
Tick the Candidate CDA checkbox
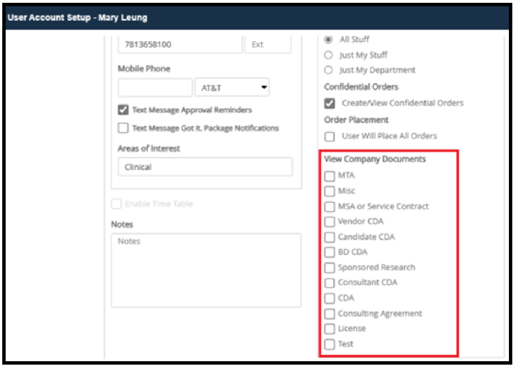(330, 237)
